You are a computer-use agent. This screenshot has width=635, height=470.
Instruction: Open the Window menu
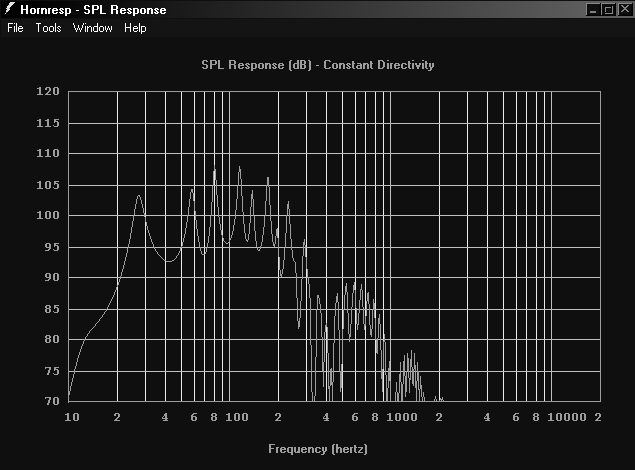92,28
